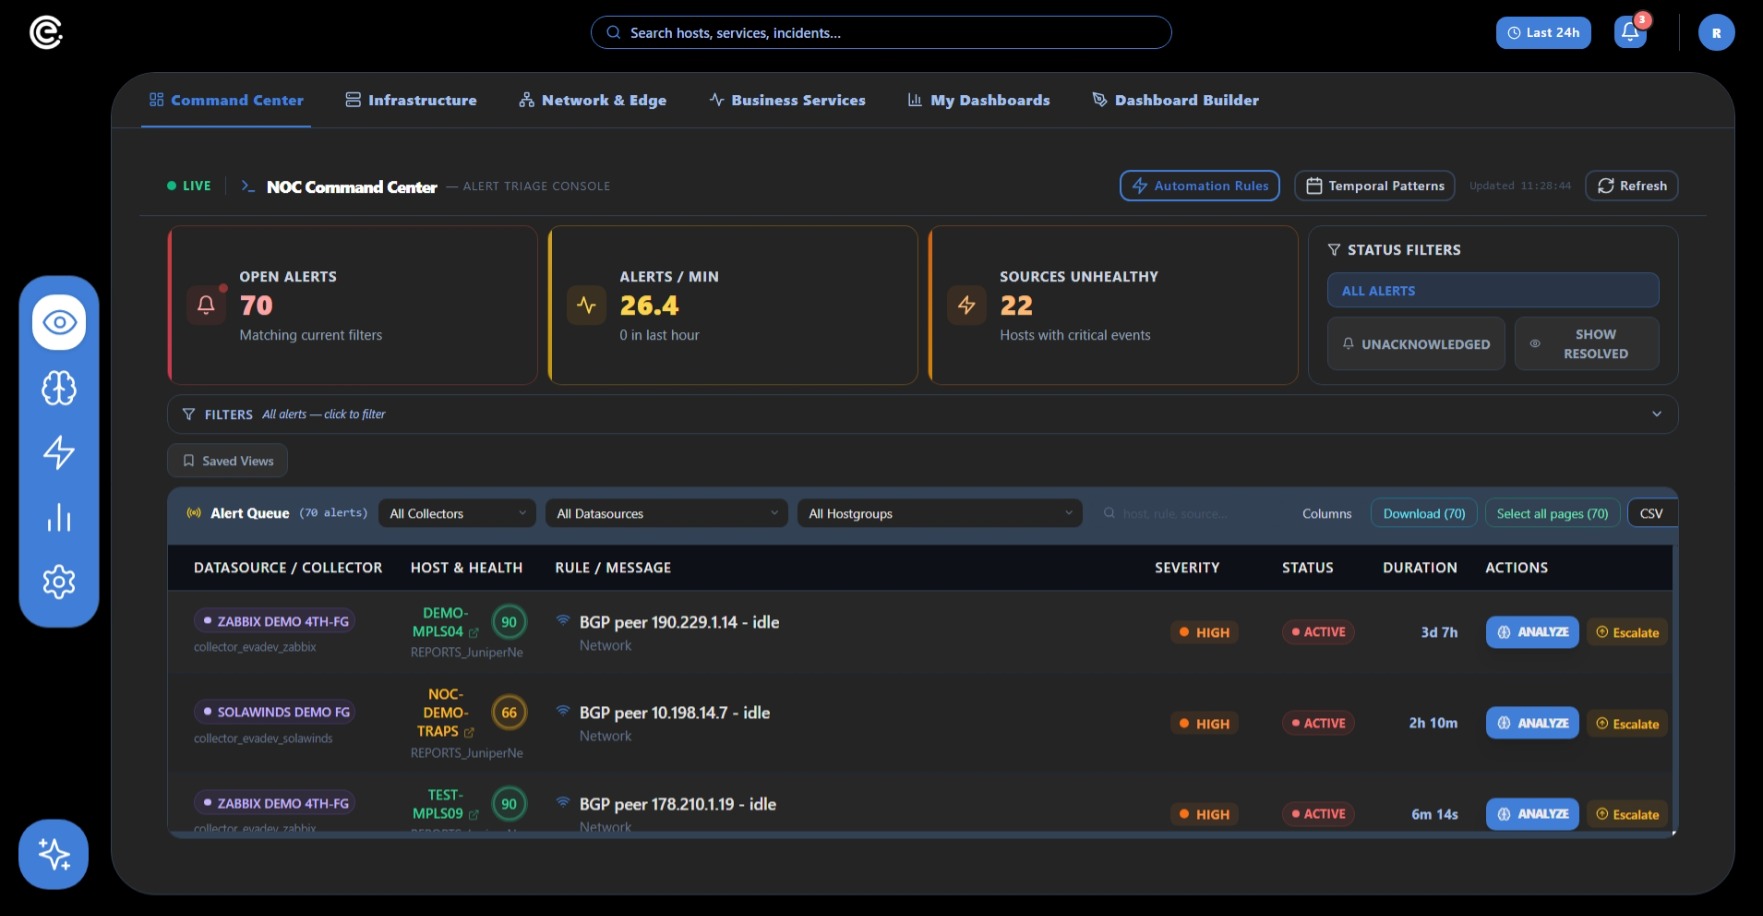The image size is (1763, 916).
Task: Open Temporal Patterns
Action: click(1375, 186)
